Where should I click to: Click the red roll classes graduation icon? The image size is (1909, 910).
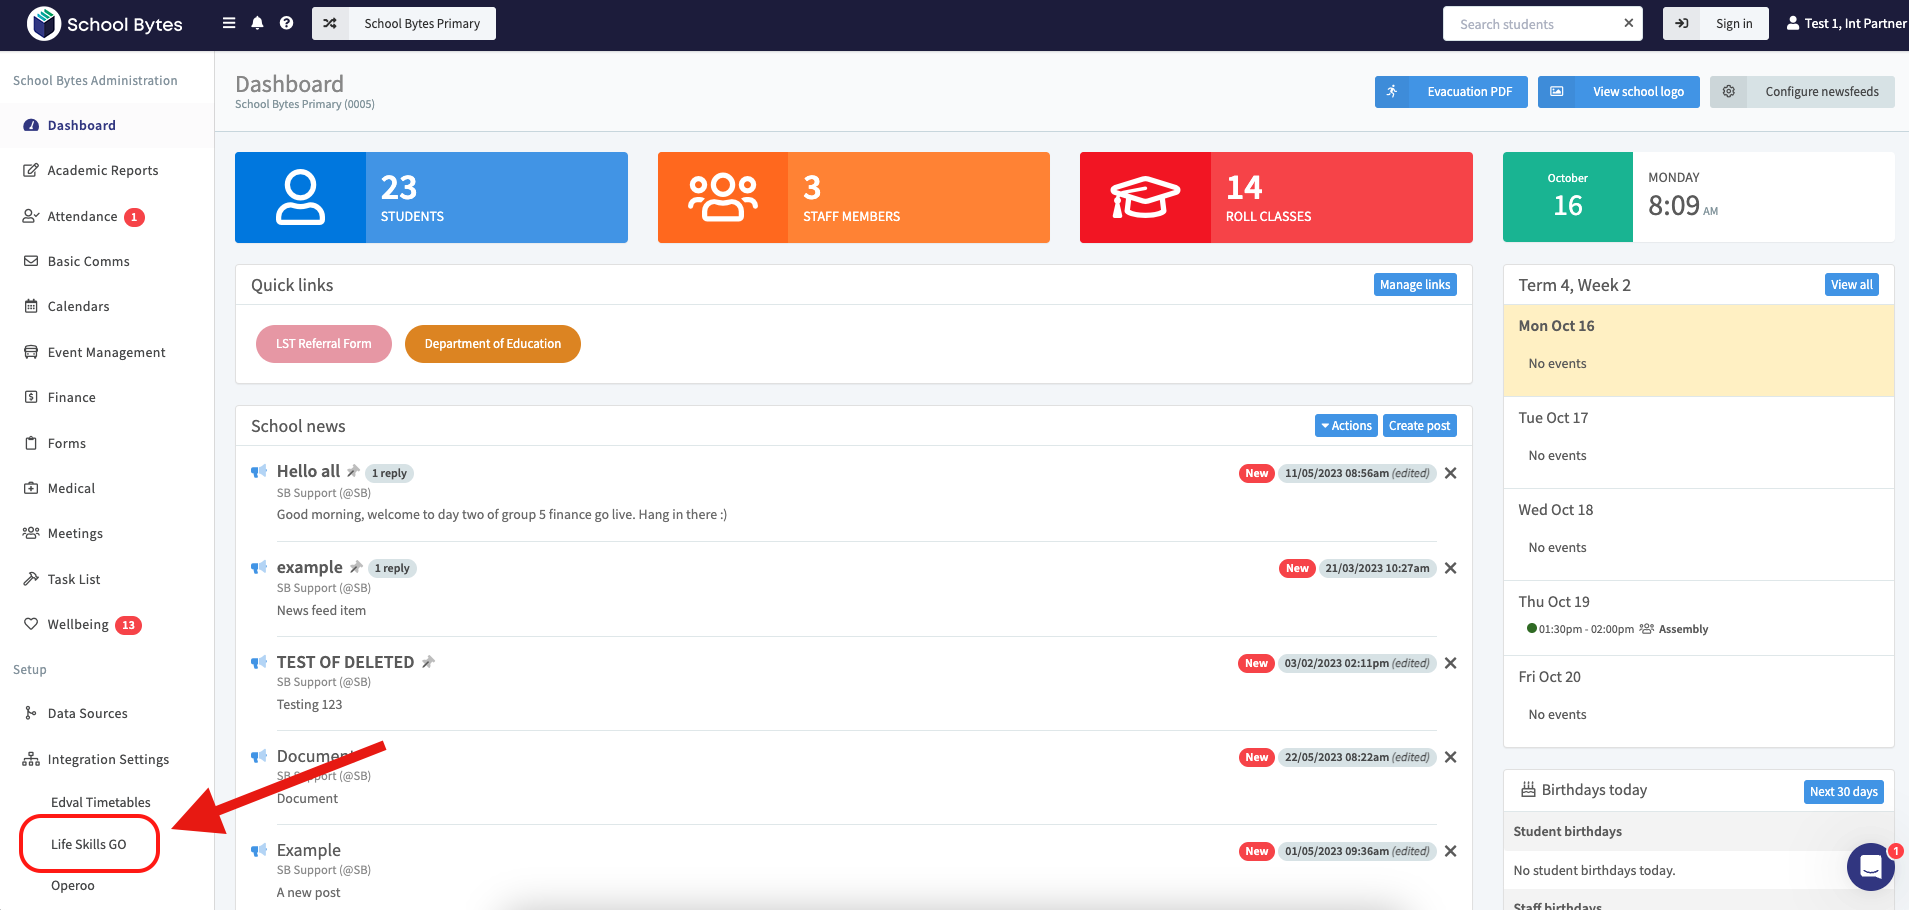point(1145,197)
